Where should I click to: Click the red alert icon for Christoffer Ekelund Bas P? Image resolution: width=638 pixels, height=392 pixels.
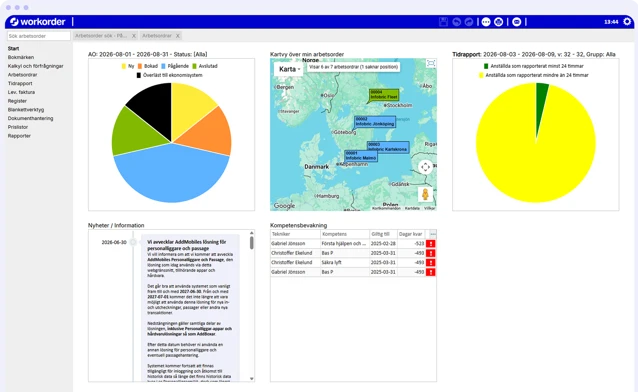[430, 253]
